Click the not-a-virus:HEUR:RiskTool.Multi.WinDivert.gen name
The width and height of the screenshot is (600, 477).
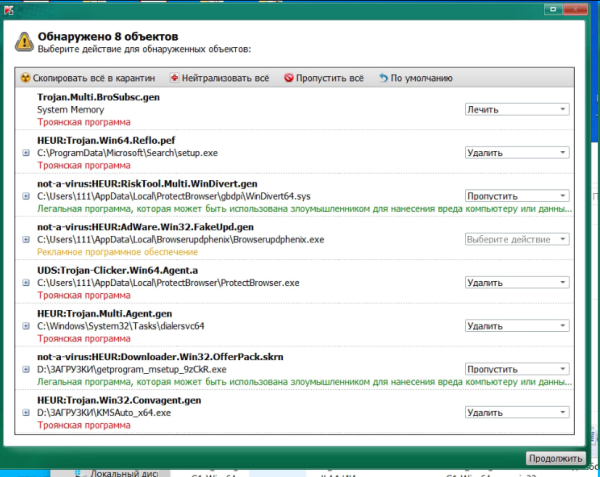(147, 184)
